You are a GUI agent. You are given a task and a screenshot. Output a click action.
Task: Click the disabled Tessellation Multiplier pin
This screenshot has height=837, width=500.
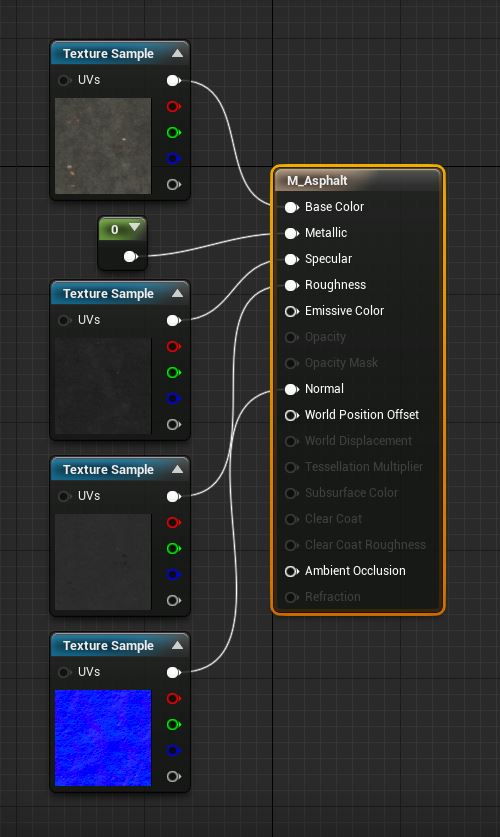pyautogui.click(x=291, y=467)
